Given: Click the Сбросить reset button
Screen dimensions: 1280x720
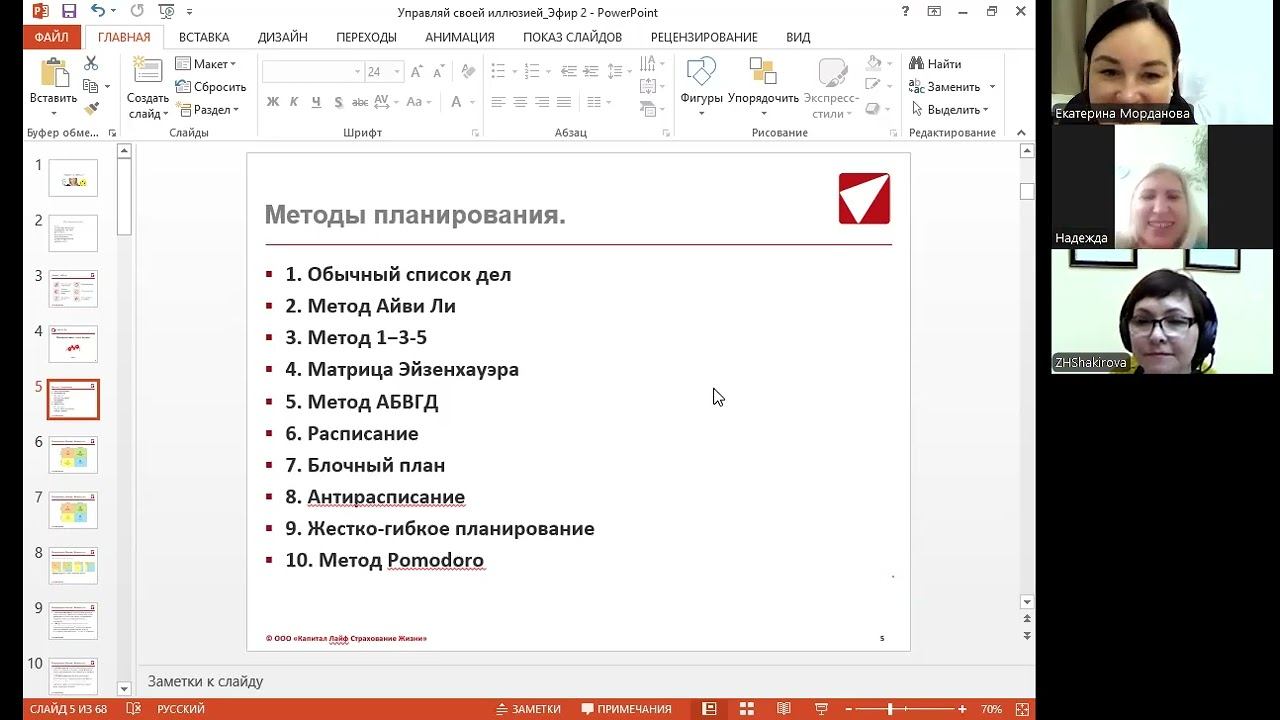Looking at the screenshot, I should [211, 87].
